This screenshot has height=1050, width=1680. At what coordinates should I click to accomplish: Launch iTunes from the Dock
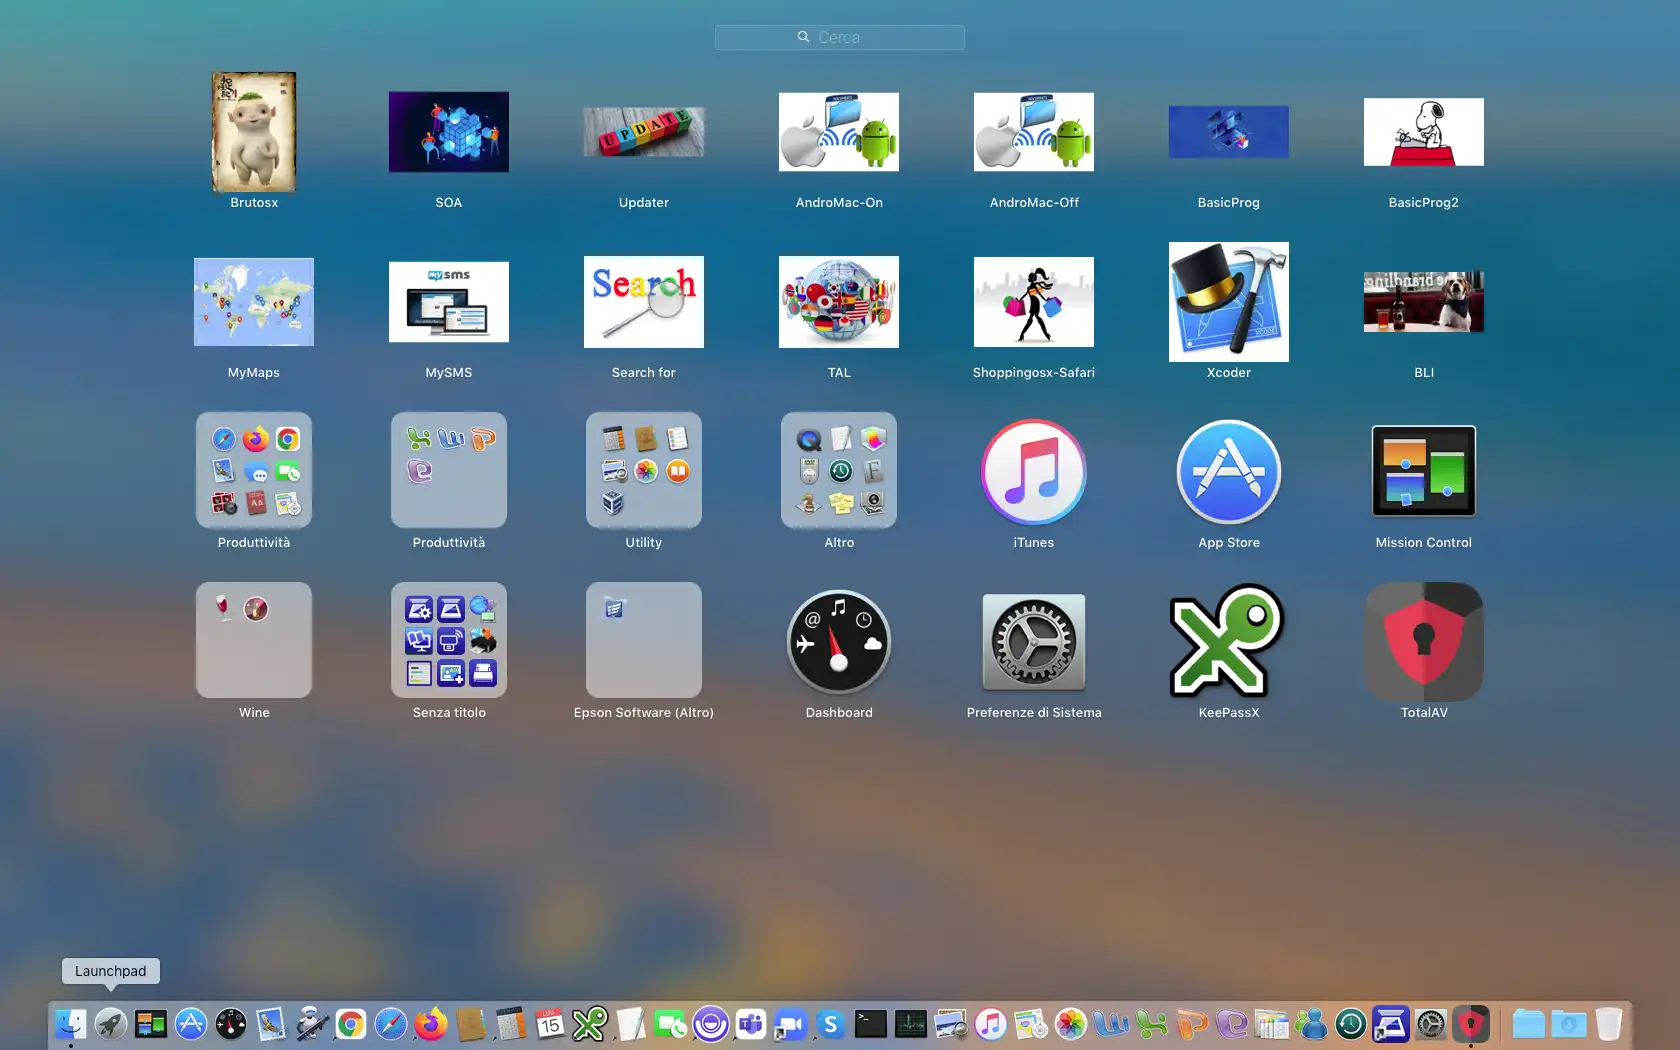[991, 1024]
